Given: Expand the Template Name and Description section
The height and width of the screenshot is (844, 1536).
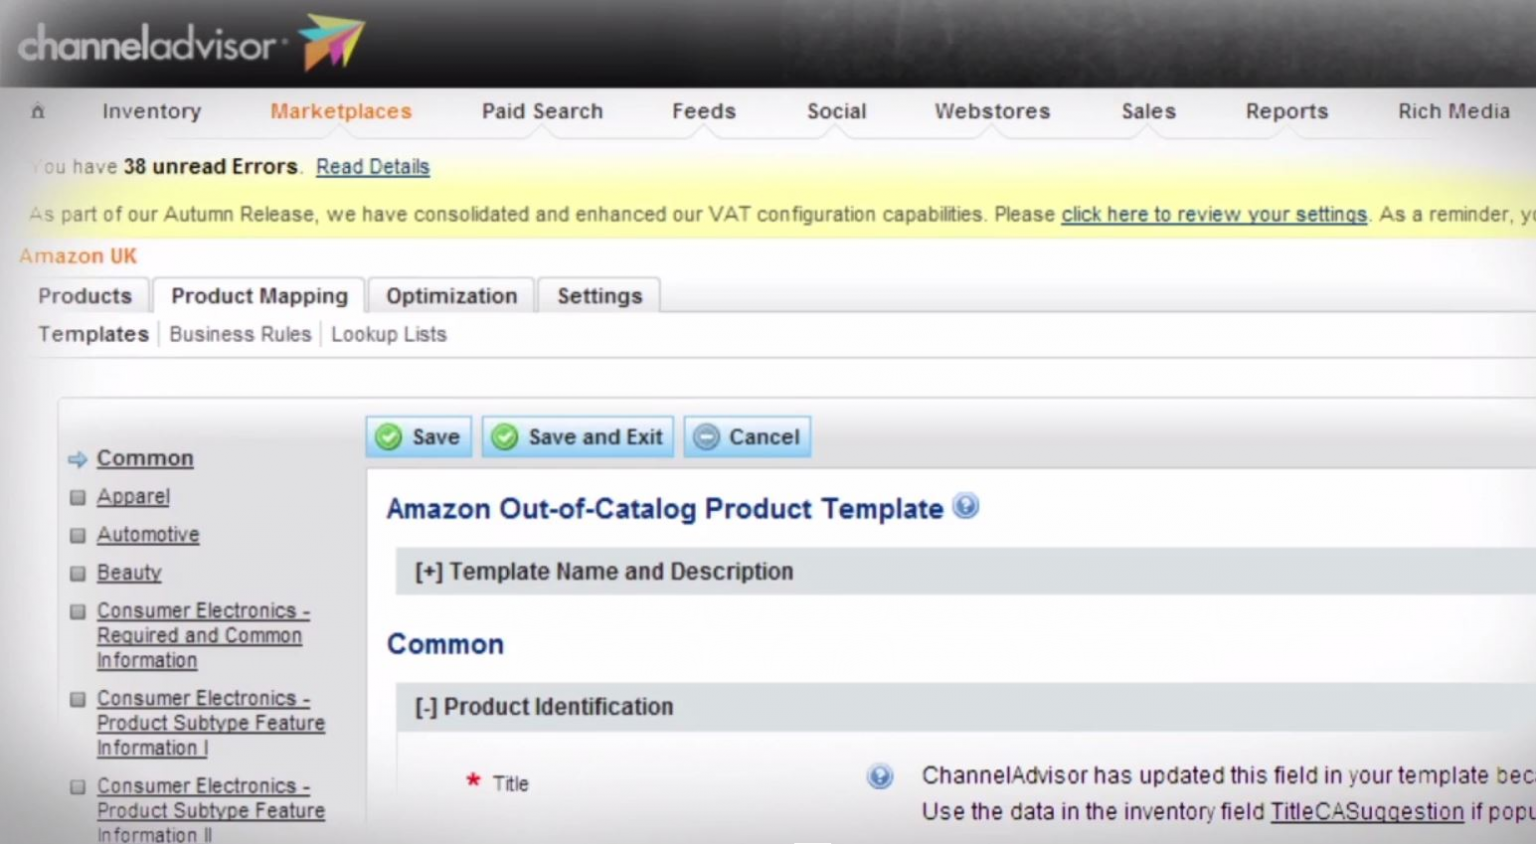Looking at the screenshot, I should coord(427,571).
